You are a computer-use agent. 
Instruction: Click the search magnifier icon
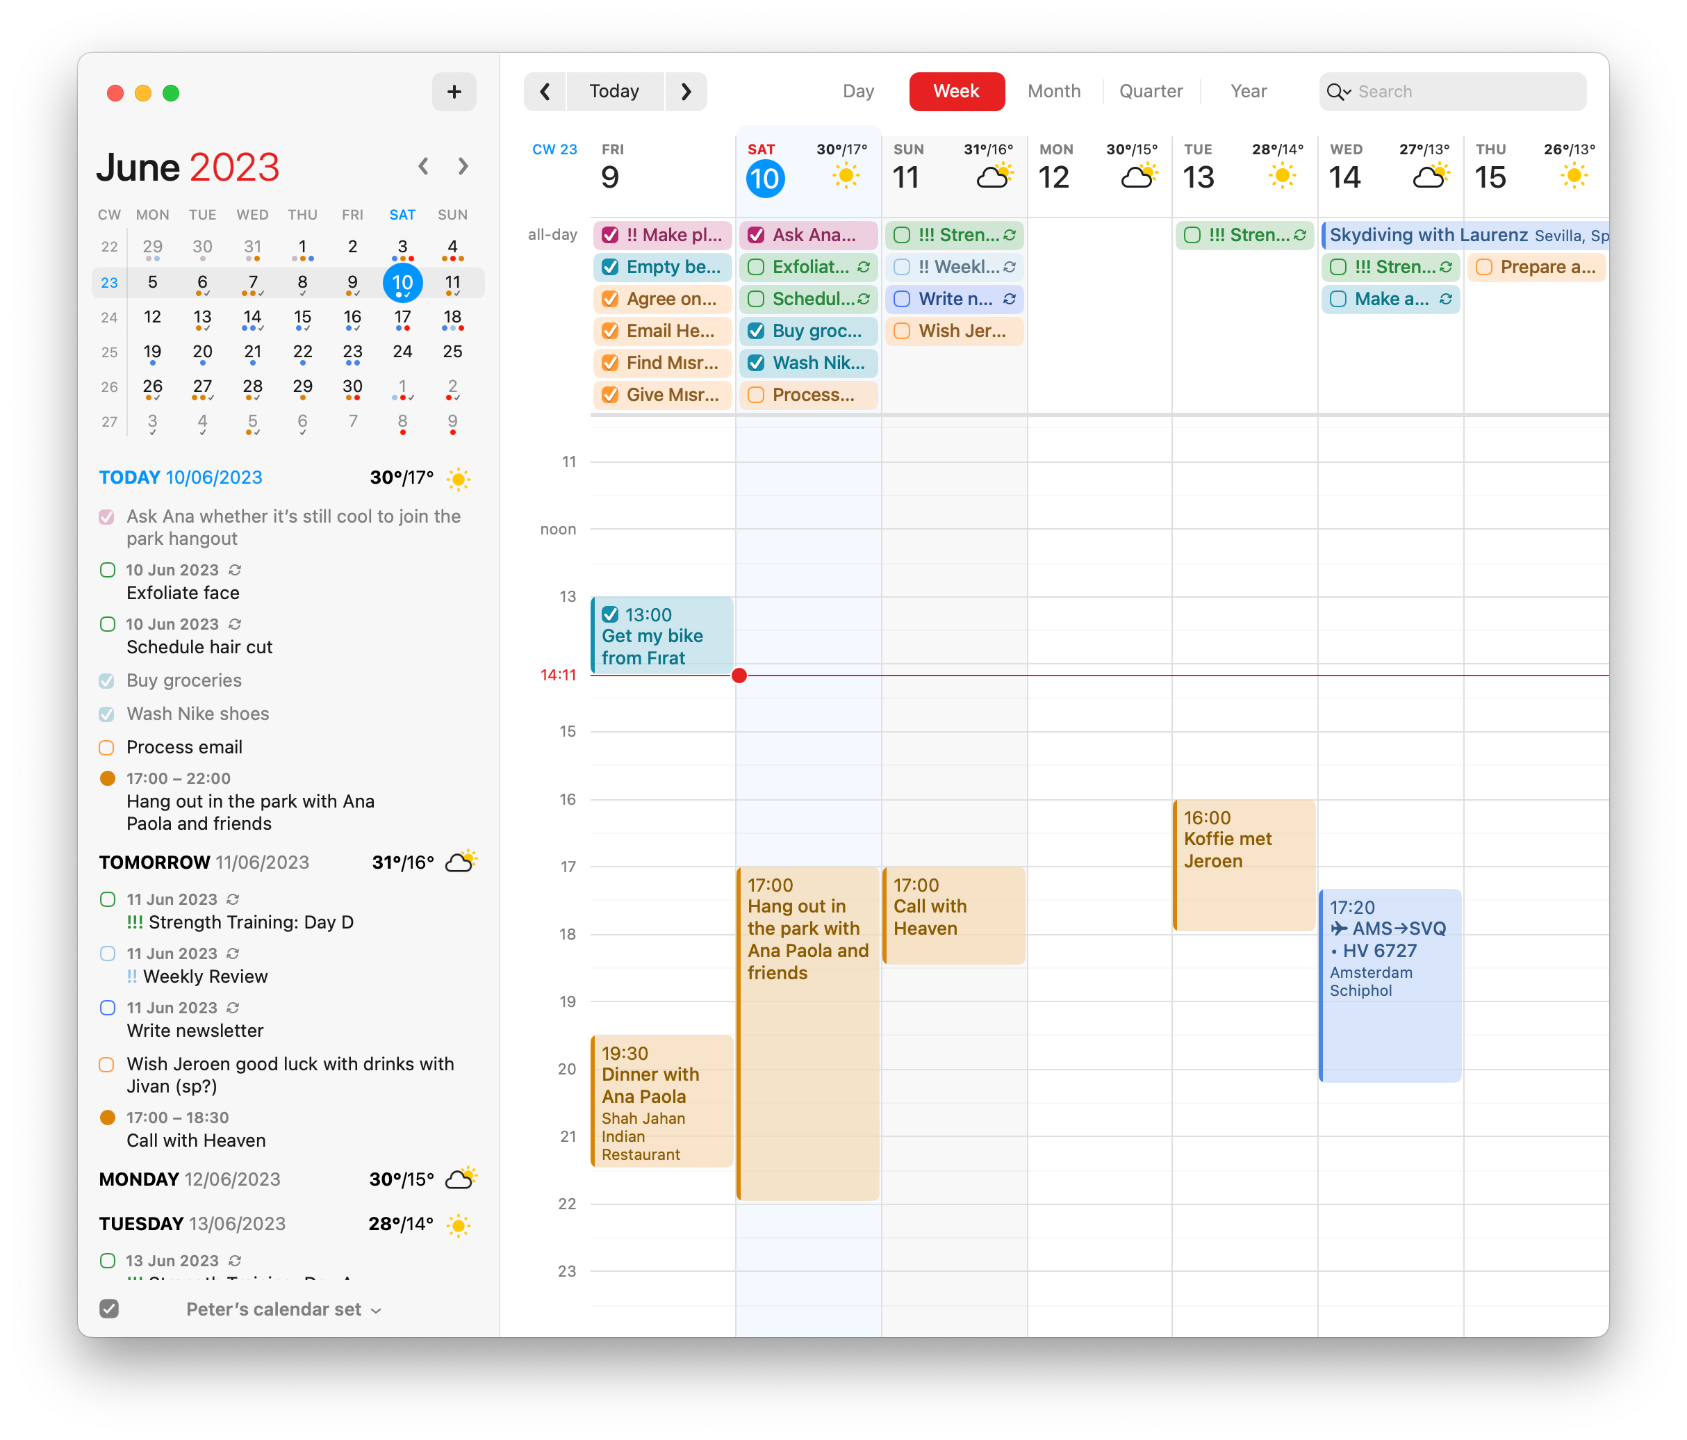coord(1335,92)
